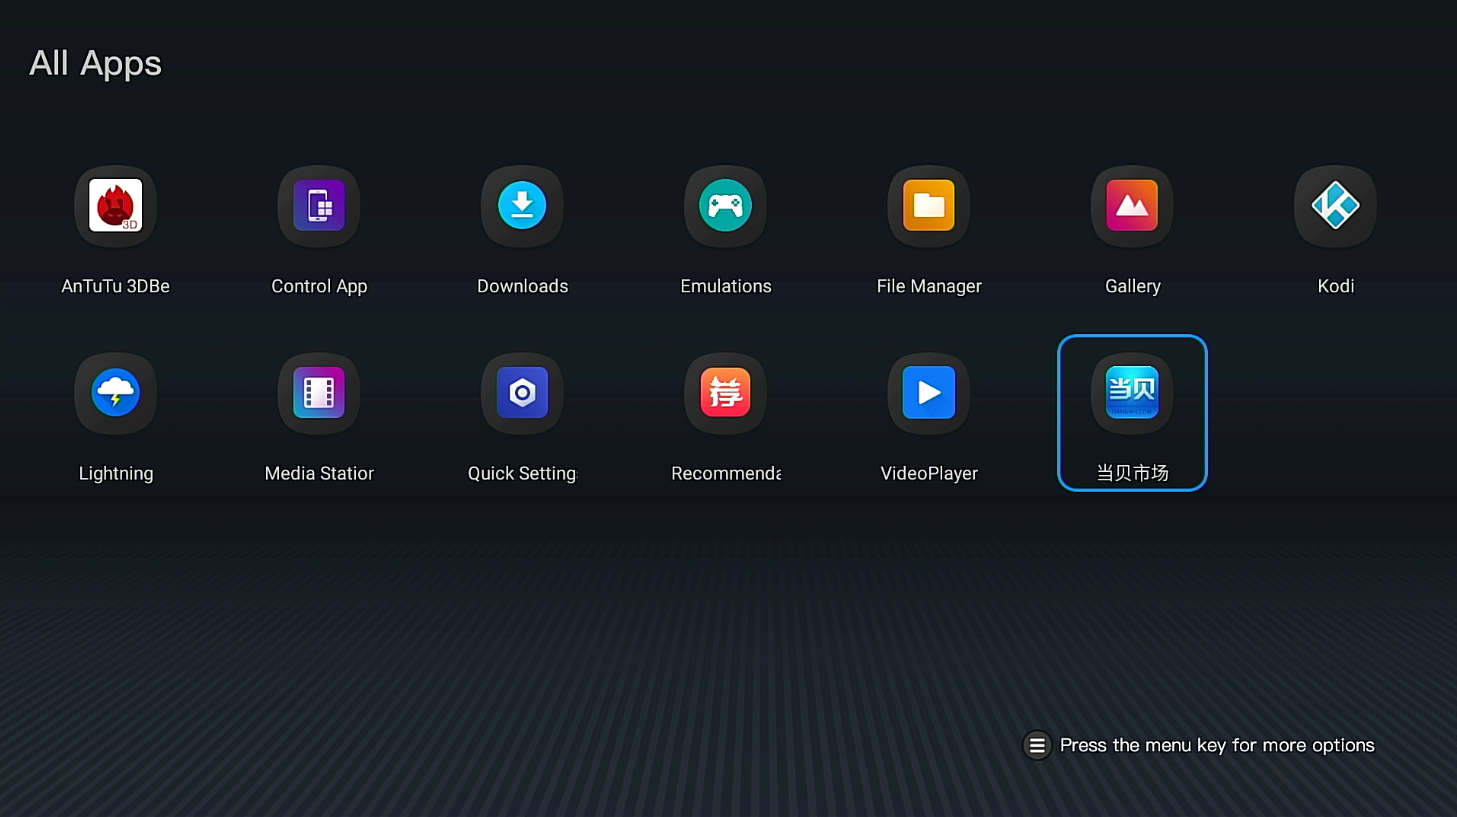Open the Quick Settings app icon
The width and height of the screenshot is (1457, 817).
click(522, 393)
